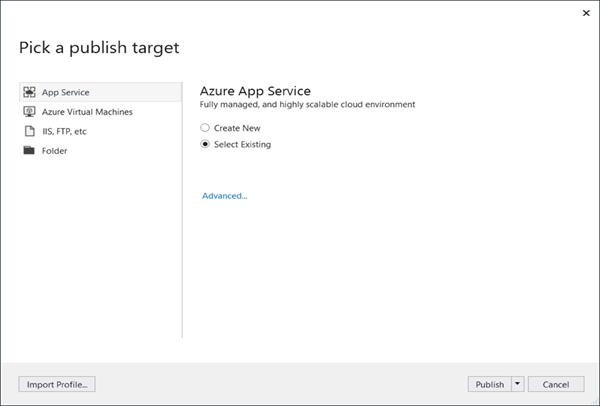Close the dialog with the X
The height and width of the screenshot is (406, 600).
pos(586,13)
